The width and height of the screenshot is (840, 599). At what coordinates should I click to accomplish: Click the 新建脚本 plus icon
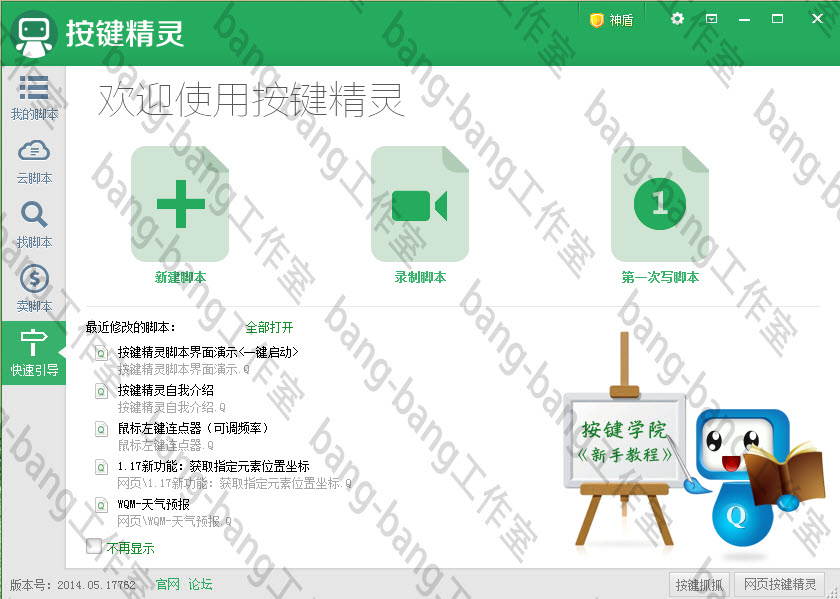point(180,203)
